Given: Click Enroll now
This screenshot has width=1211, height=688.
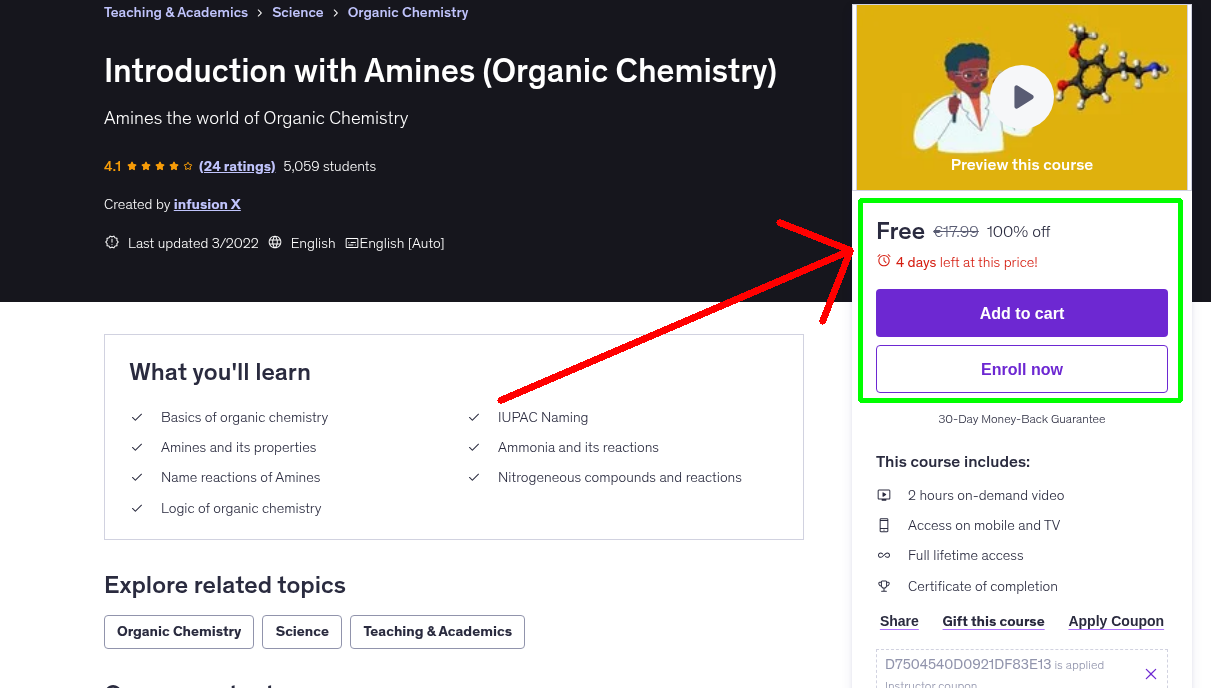Looking at the screenshot, I should click(x=1021, y=368).
